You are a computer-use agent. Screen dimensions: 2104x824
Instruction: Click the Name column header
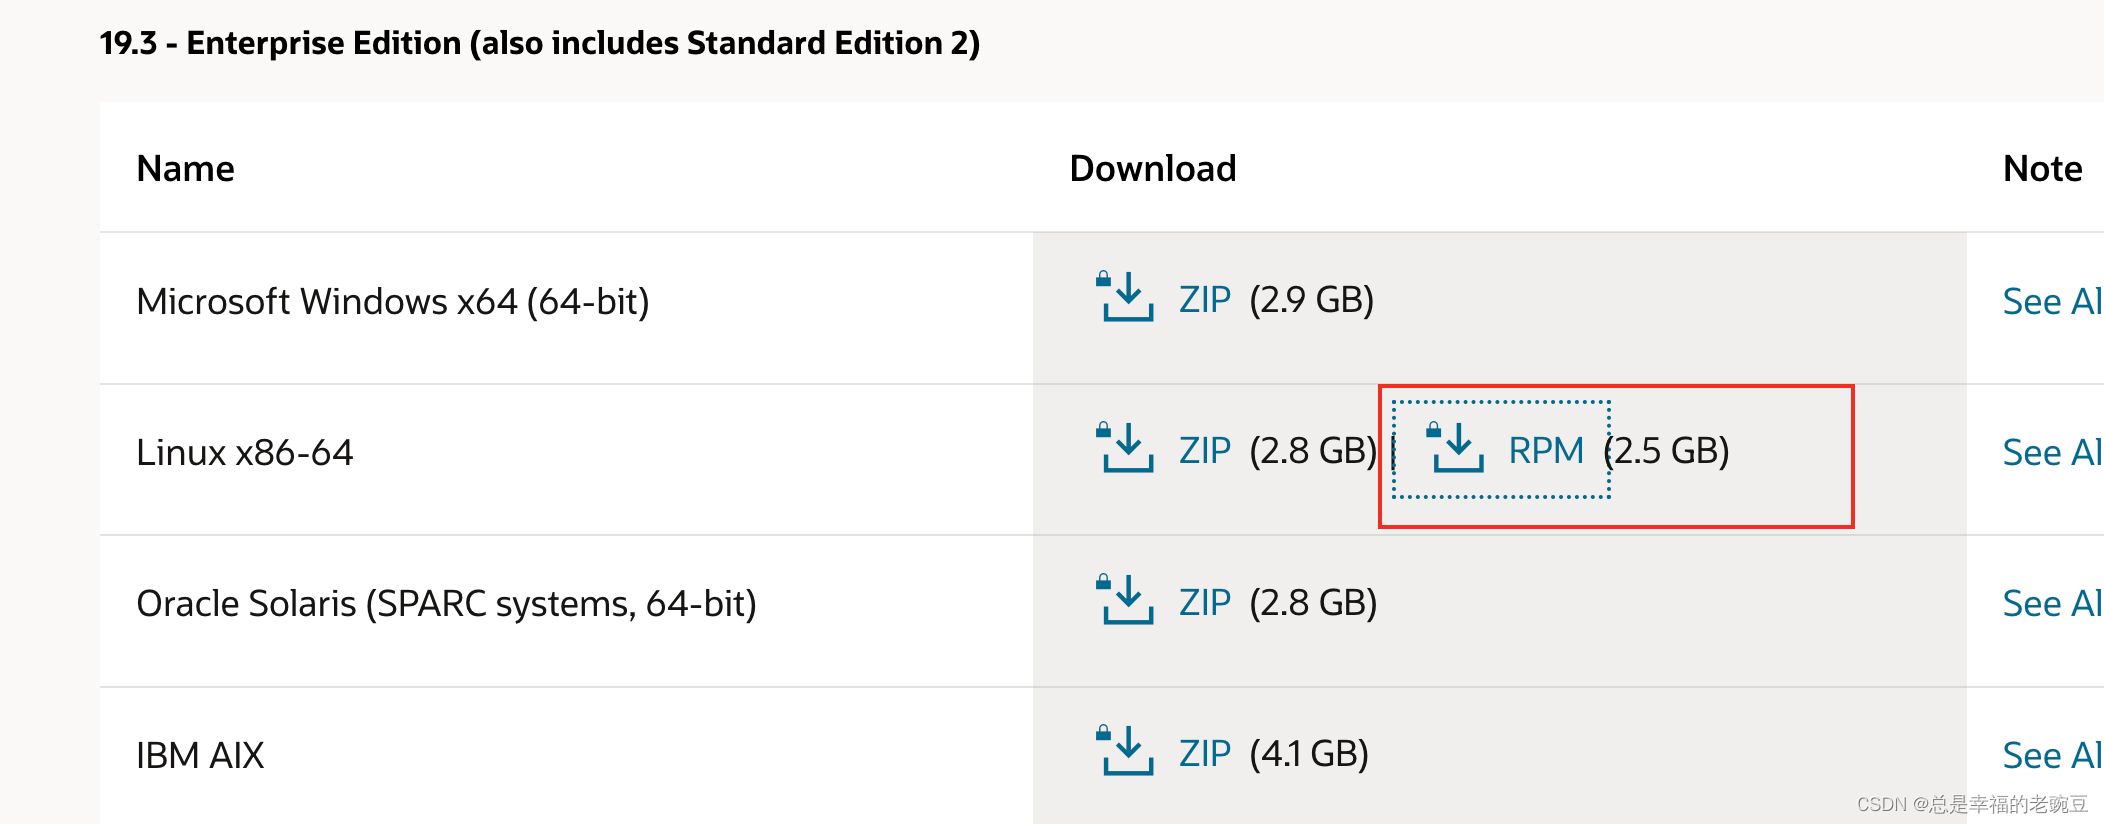coord(185,169)
